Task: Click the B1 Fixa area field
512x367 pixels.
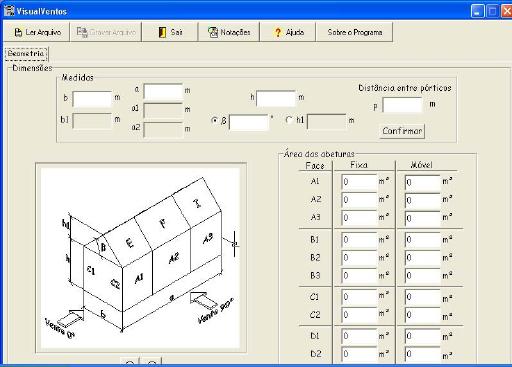Action: (359, 240)
